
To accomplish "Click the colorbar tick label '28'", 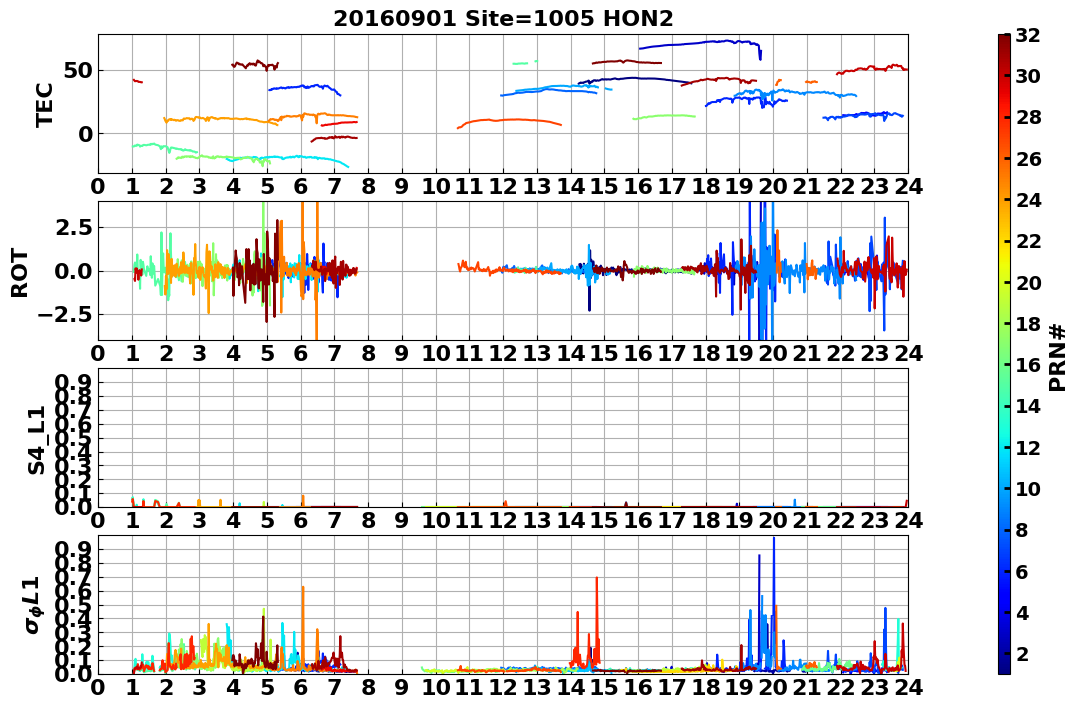I will (x=1027, y=117).
